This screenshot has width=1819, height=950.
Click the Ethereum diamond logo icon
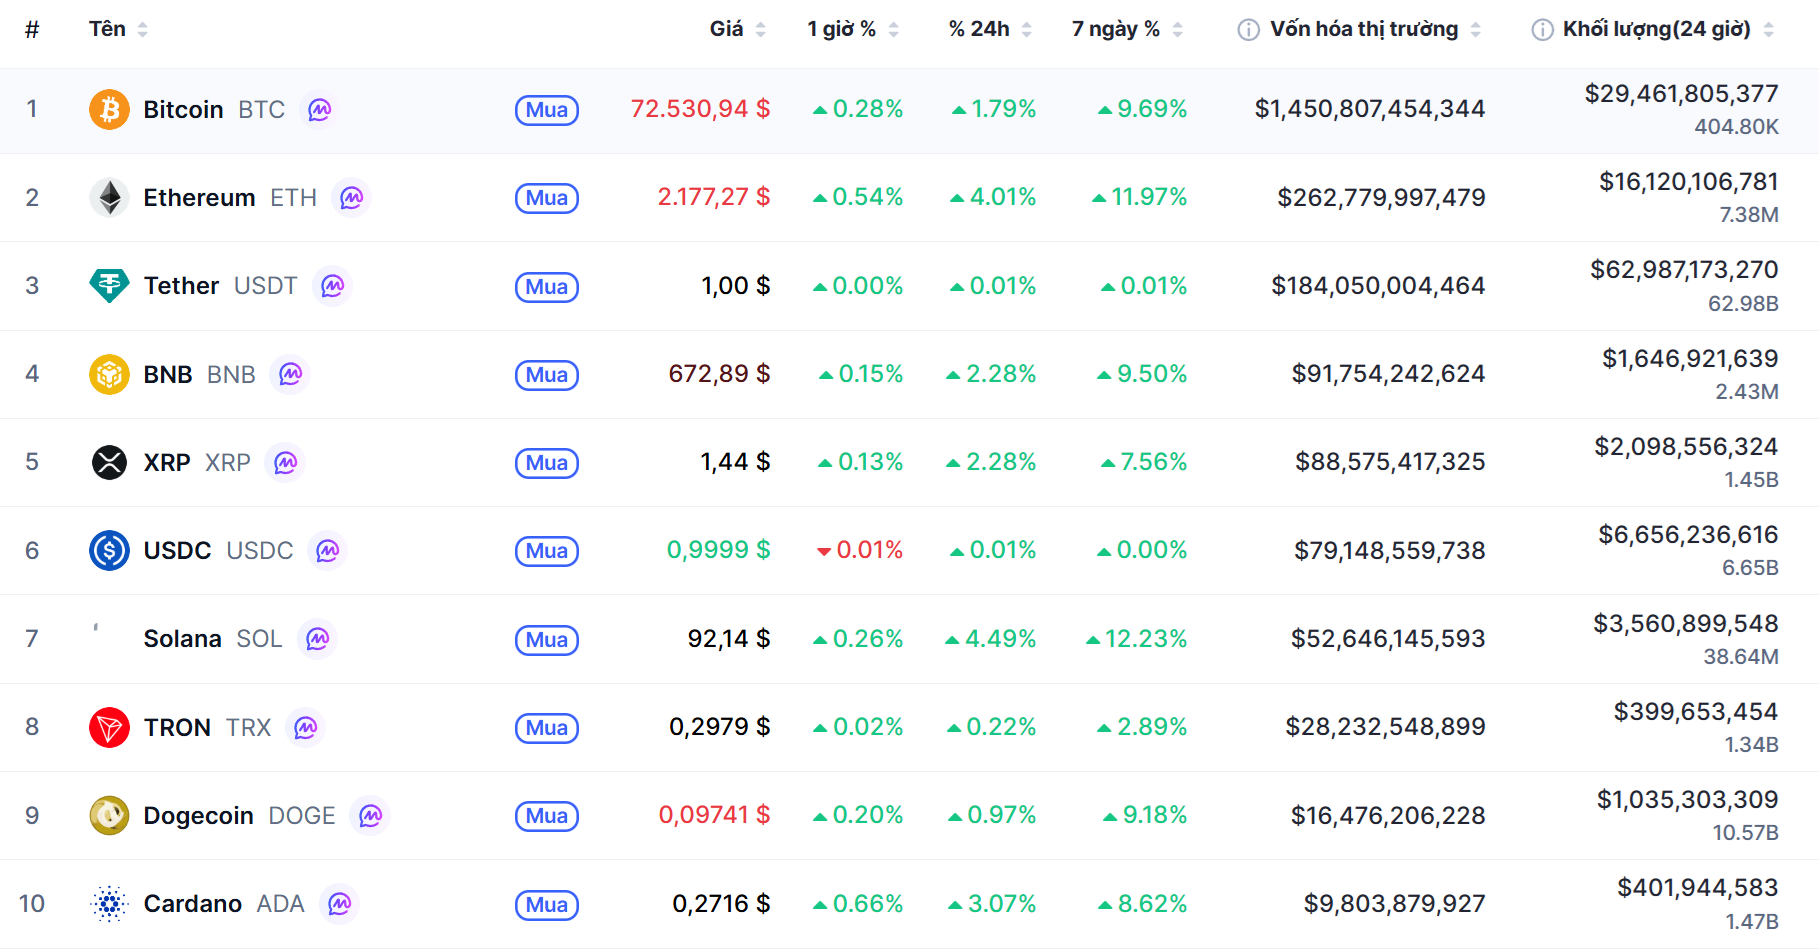click(109, 198)
